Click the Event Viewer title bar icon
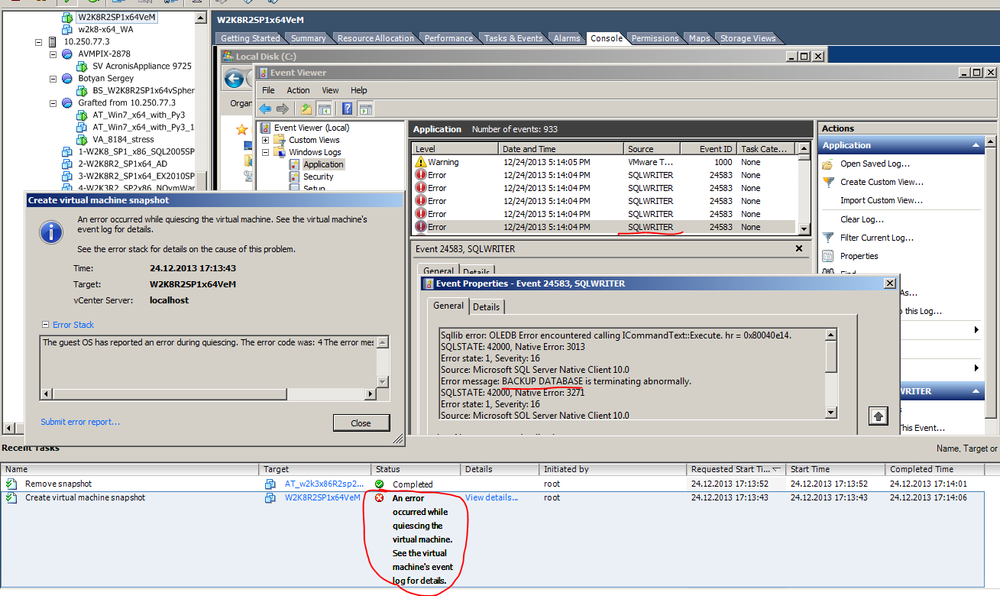Screen dimensions: 1000x596 pyautogui.click(x=263, y=73)
